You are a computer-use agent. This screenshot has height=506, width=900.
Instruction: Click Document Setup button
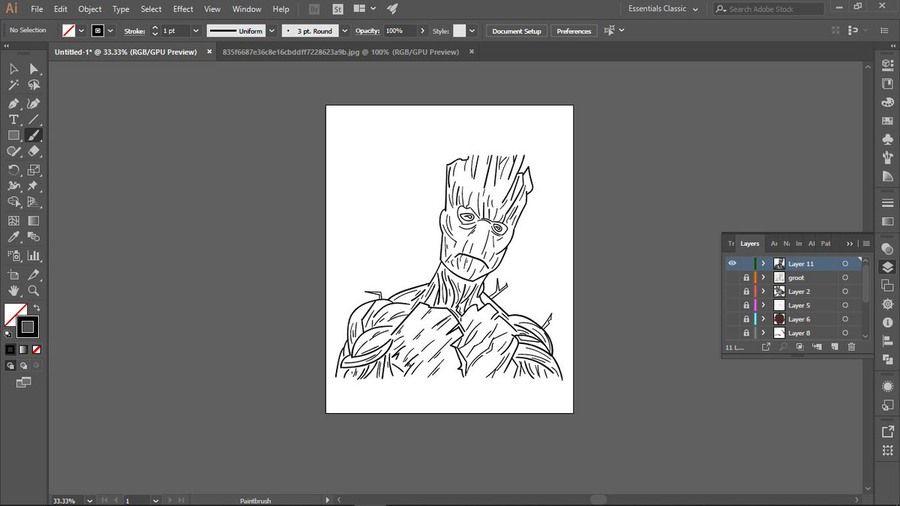click(x=517, y=31)
